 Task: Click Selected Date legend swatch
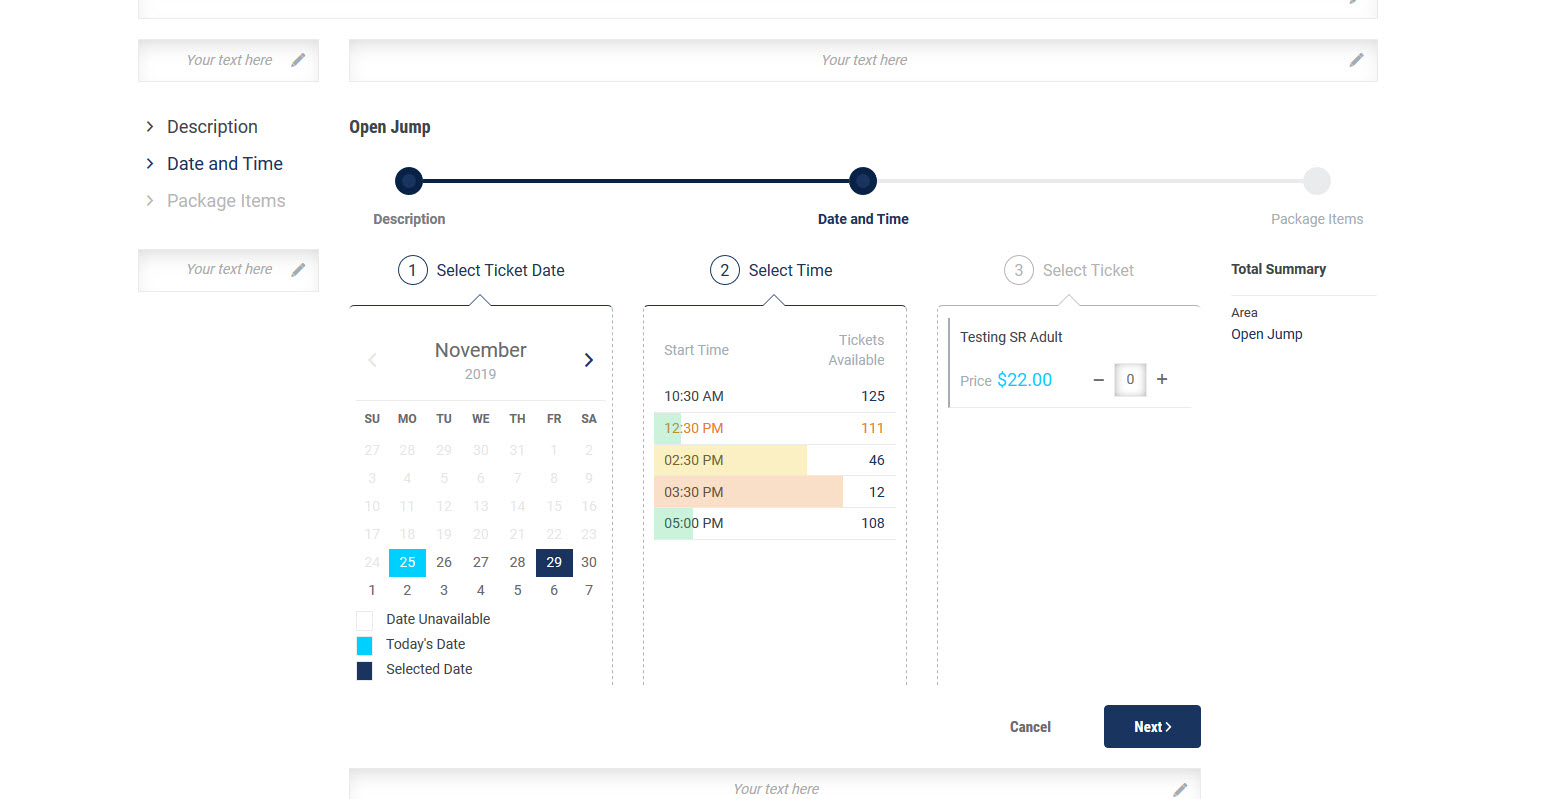(364, 671)
